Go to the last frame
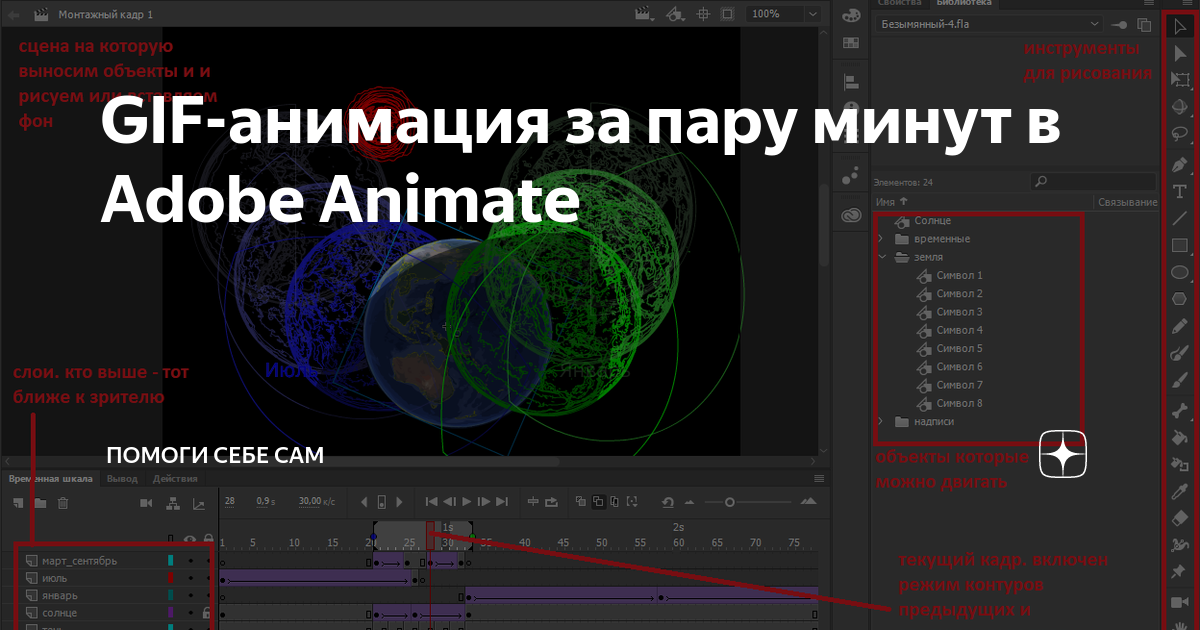 [x=501, y=502]
